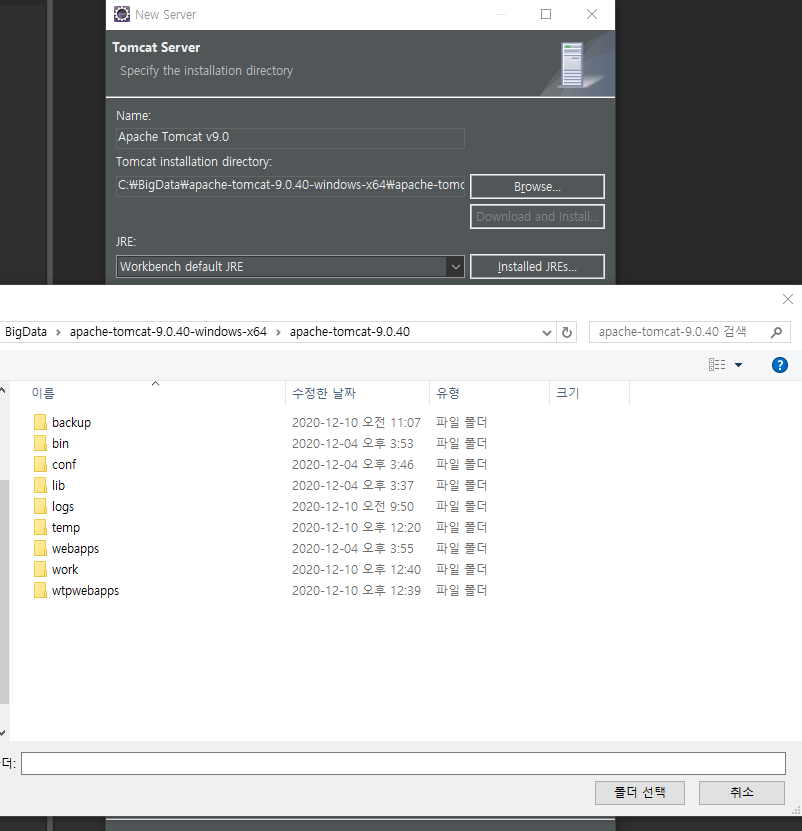
Task: Click the 폴더 선택 button
Action: (639, 793)
